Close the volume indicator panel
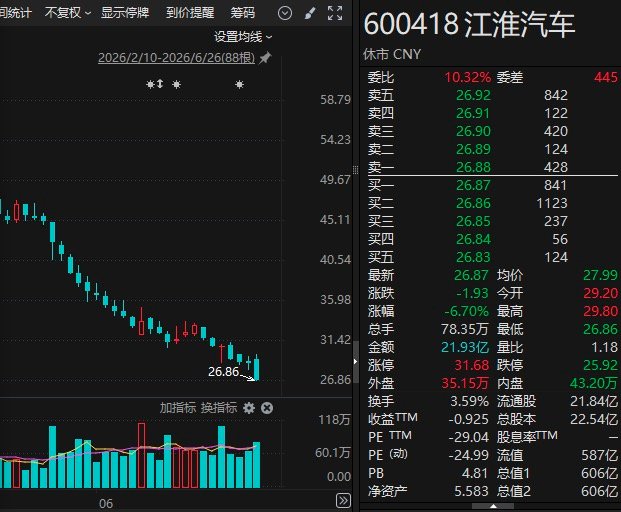The width and height of the screenshot is (621, 512). click(267, 408)
